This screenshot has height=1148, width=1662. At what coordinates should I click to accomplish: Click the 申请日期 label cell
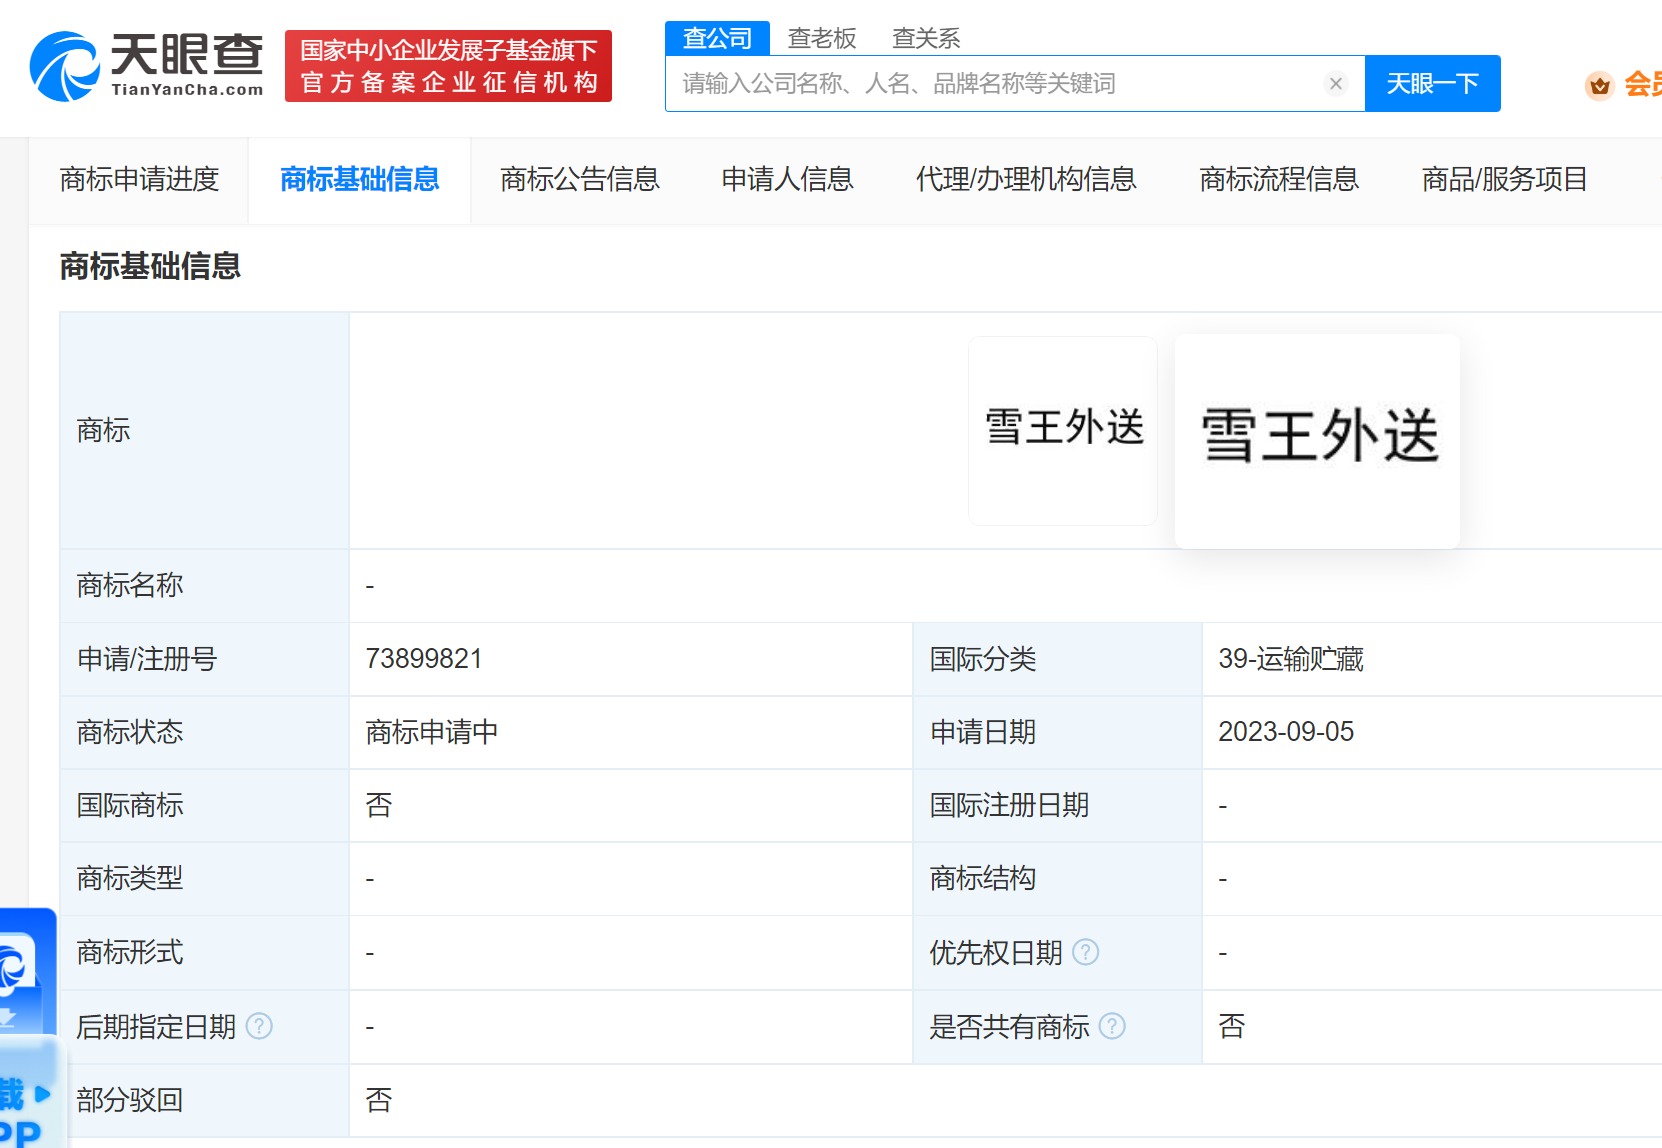point(1057,732)
